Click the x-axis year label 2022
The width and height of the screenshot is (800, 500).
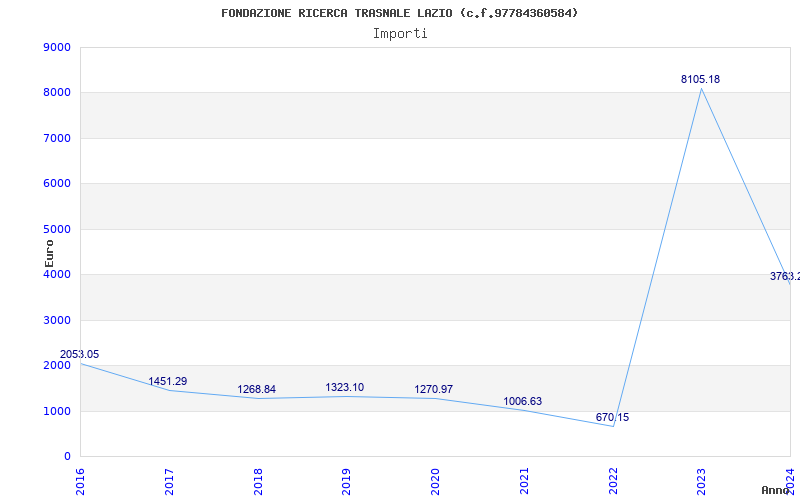tap(613, 482)
